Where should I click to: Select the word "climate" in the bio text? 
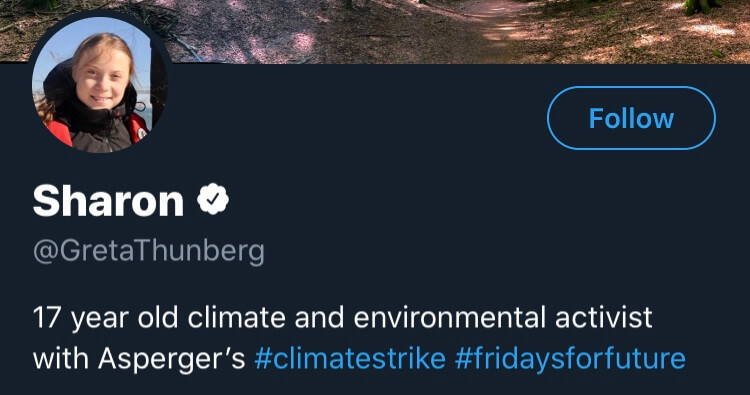pos(237,318)
